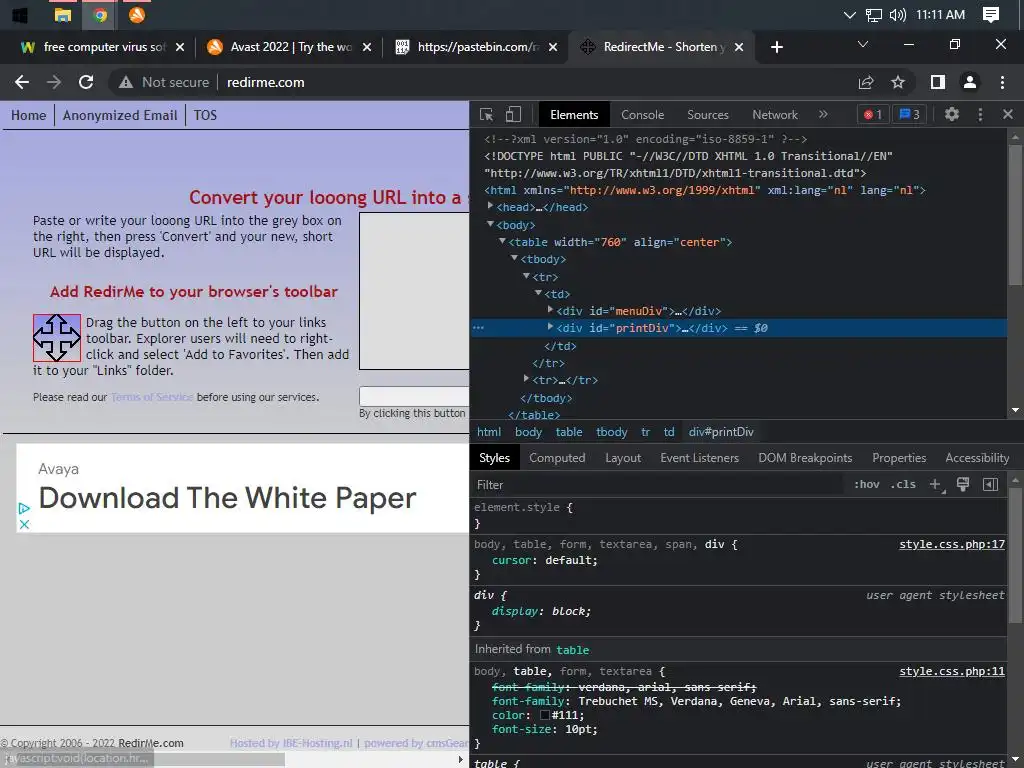Viewport: 1024px width, 768px height.
Task: Open the selected node's ellipsis actions
Action: (478, 328)
